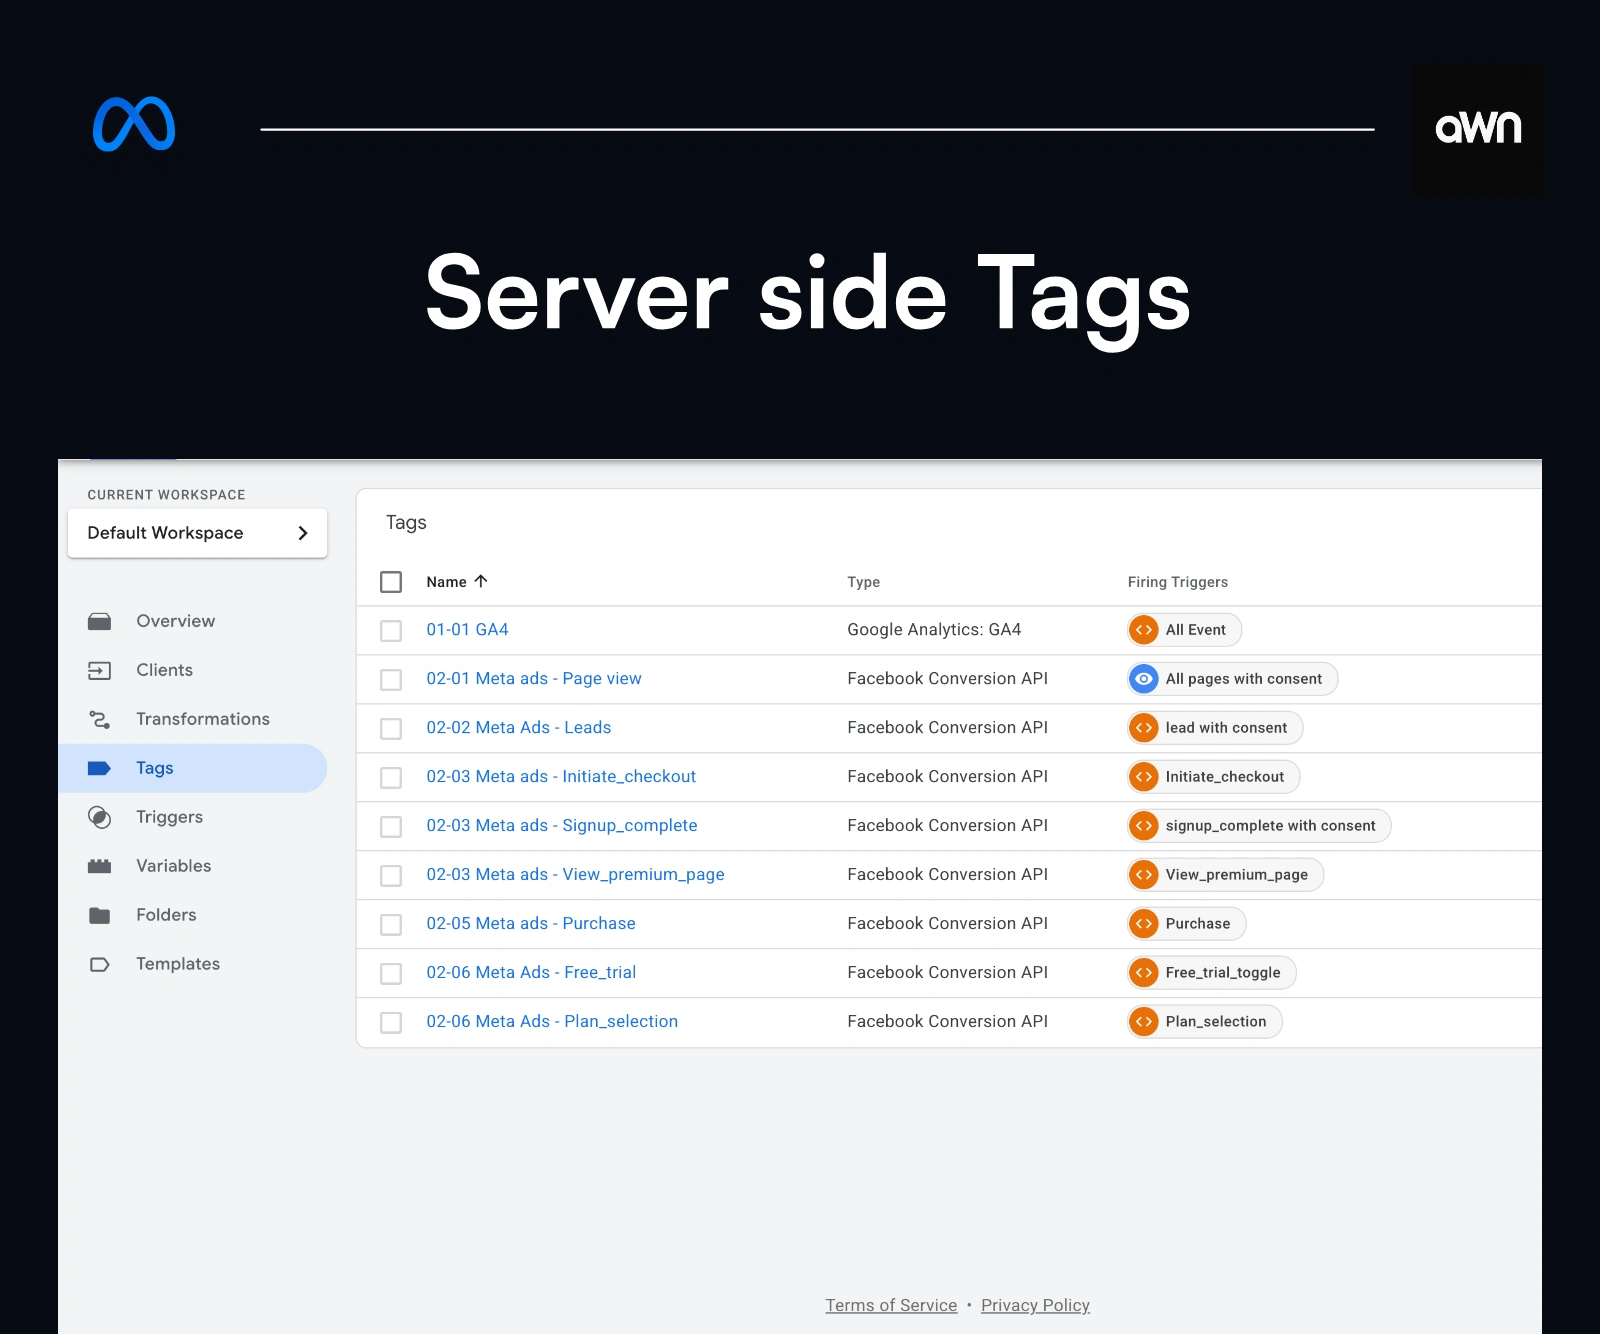Click the Meta infinity logo

click(134, 124)
